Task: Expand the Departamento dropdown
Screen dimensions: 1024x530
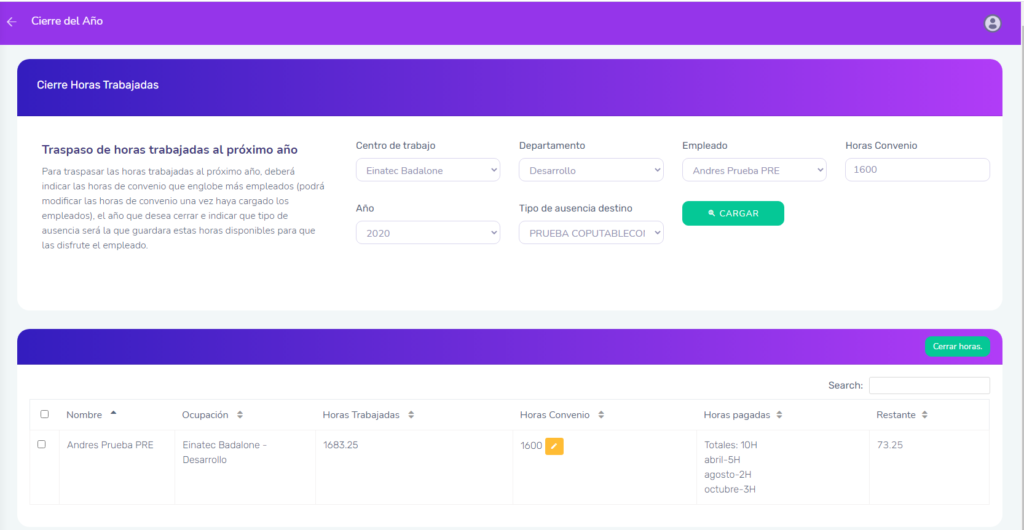Action: pos(590,170)
